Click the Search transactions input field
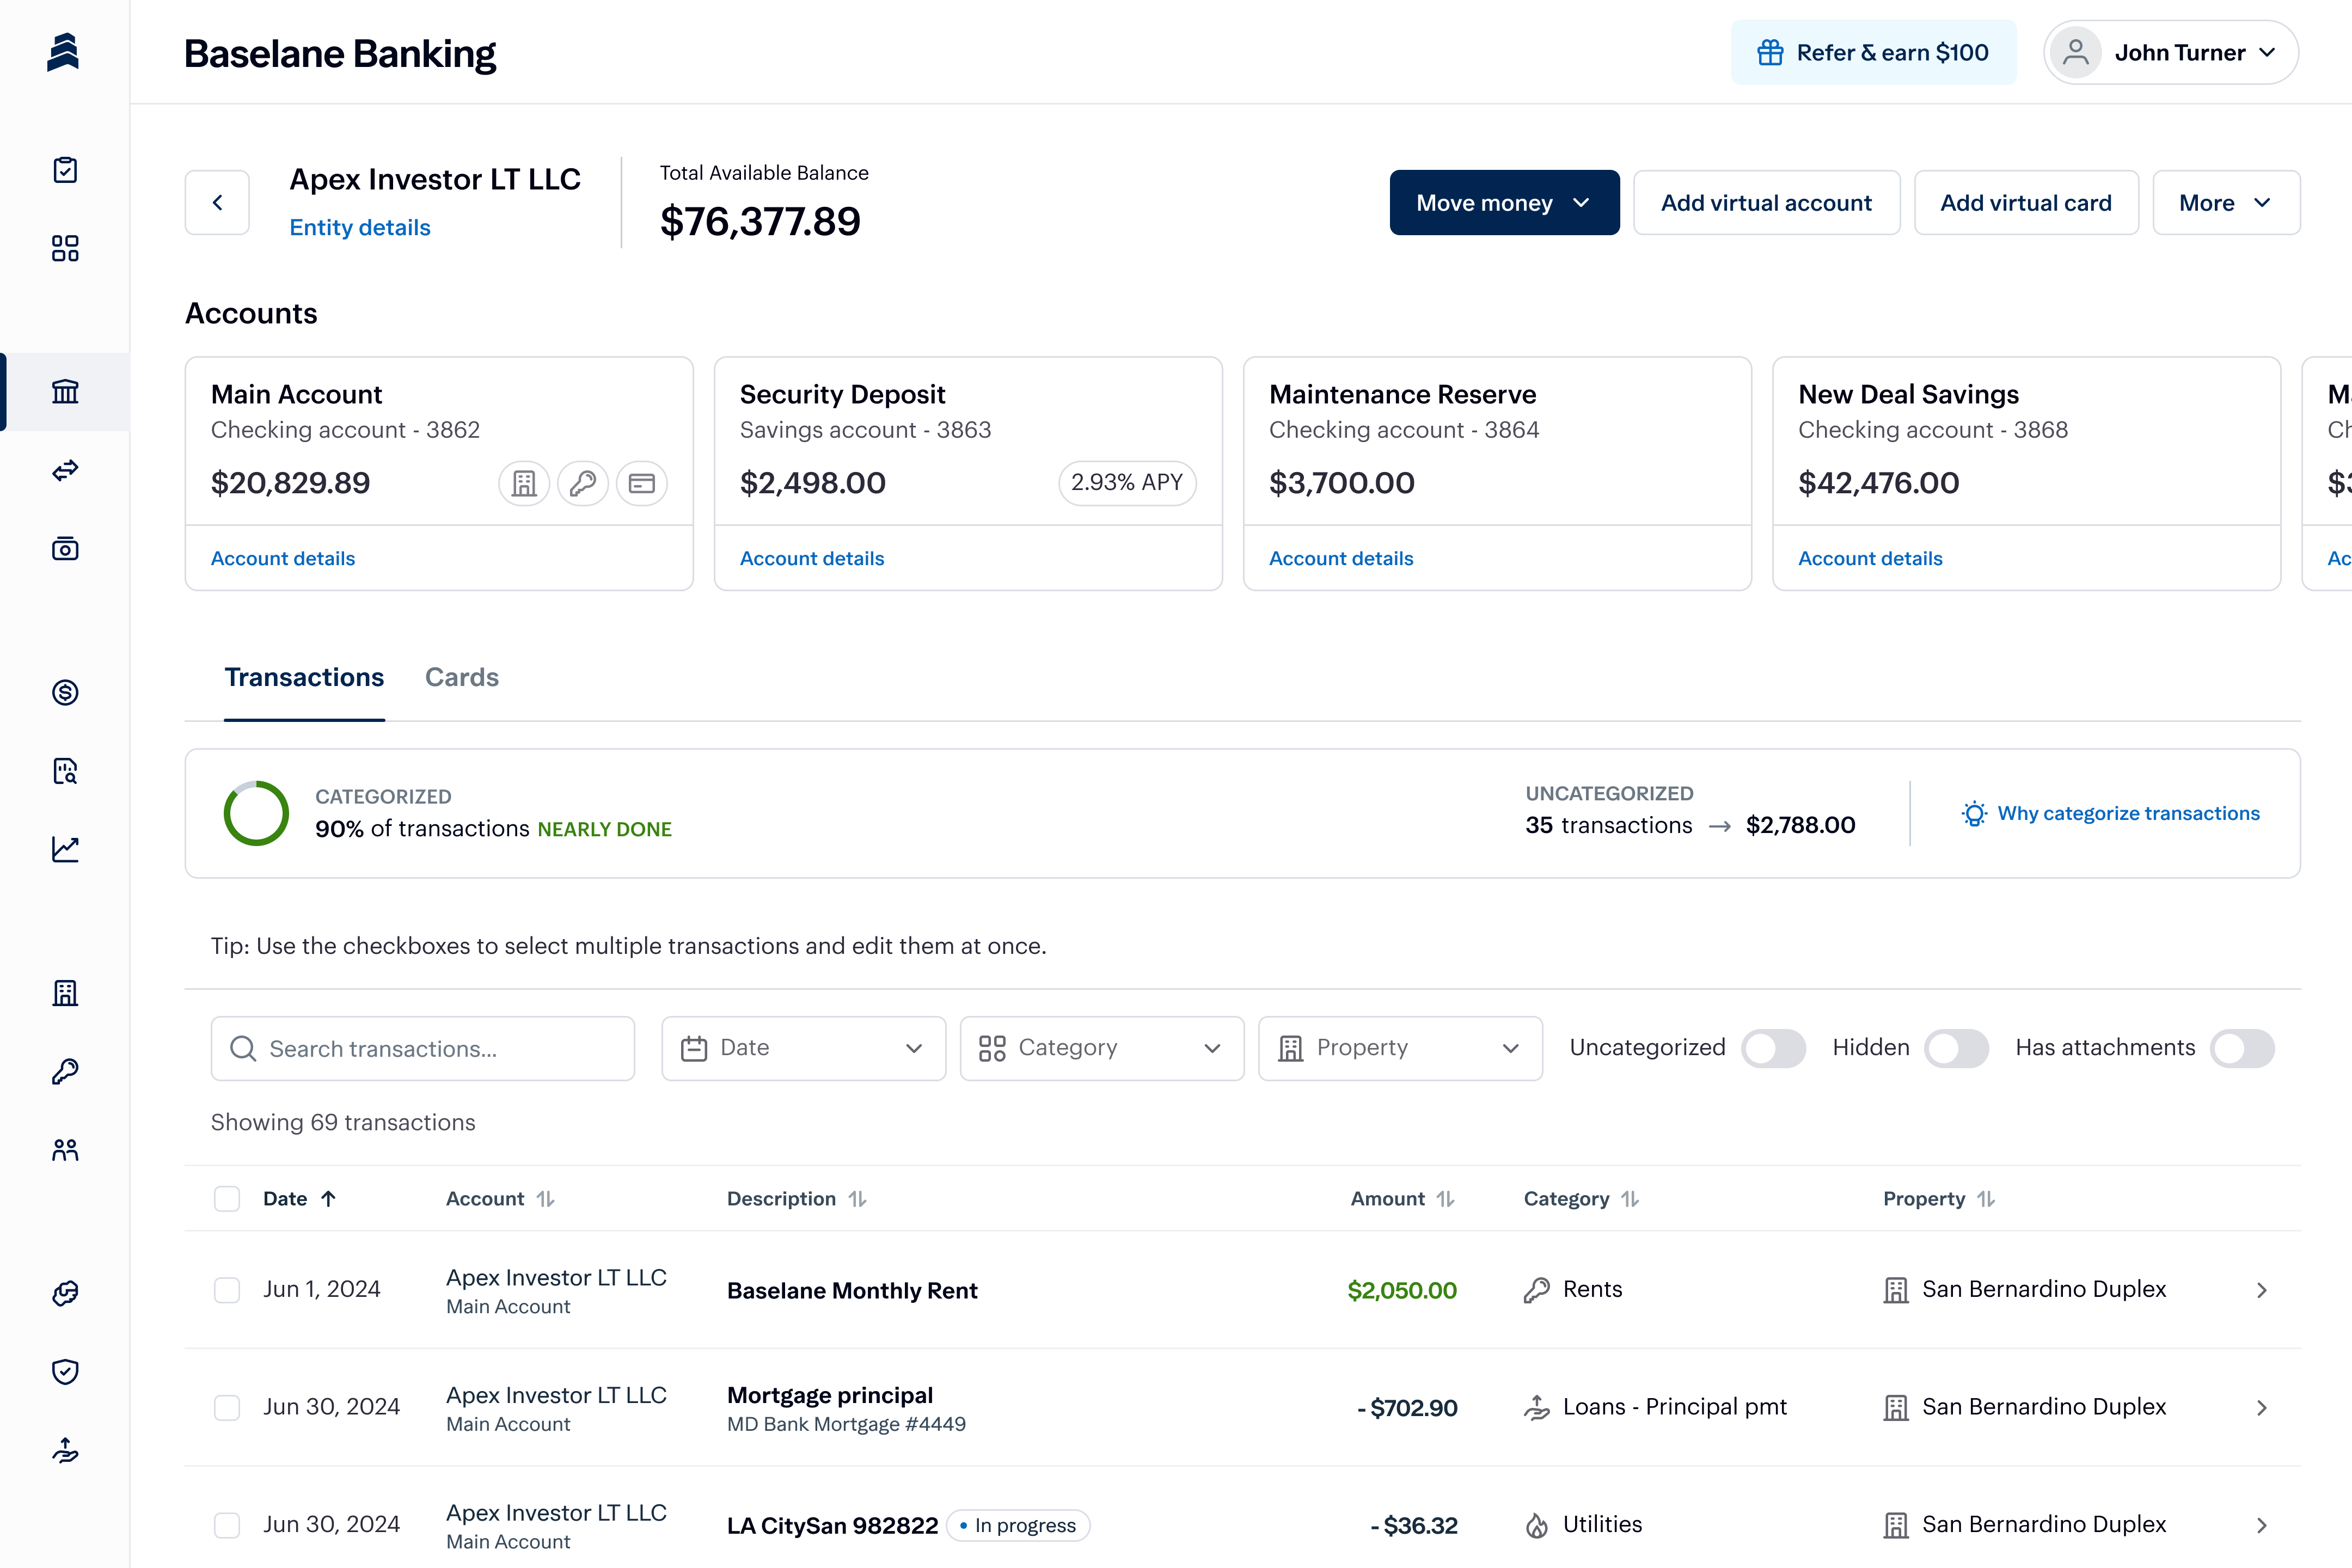Image resolution: width=2352 pixels, height=1568 pixels. point(423,1048)
